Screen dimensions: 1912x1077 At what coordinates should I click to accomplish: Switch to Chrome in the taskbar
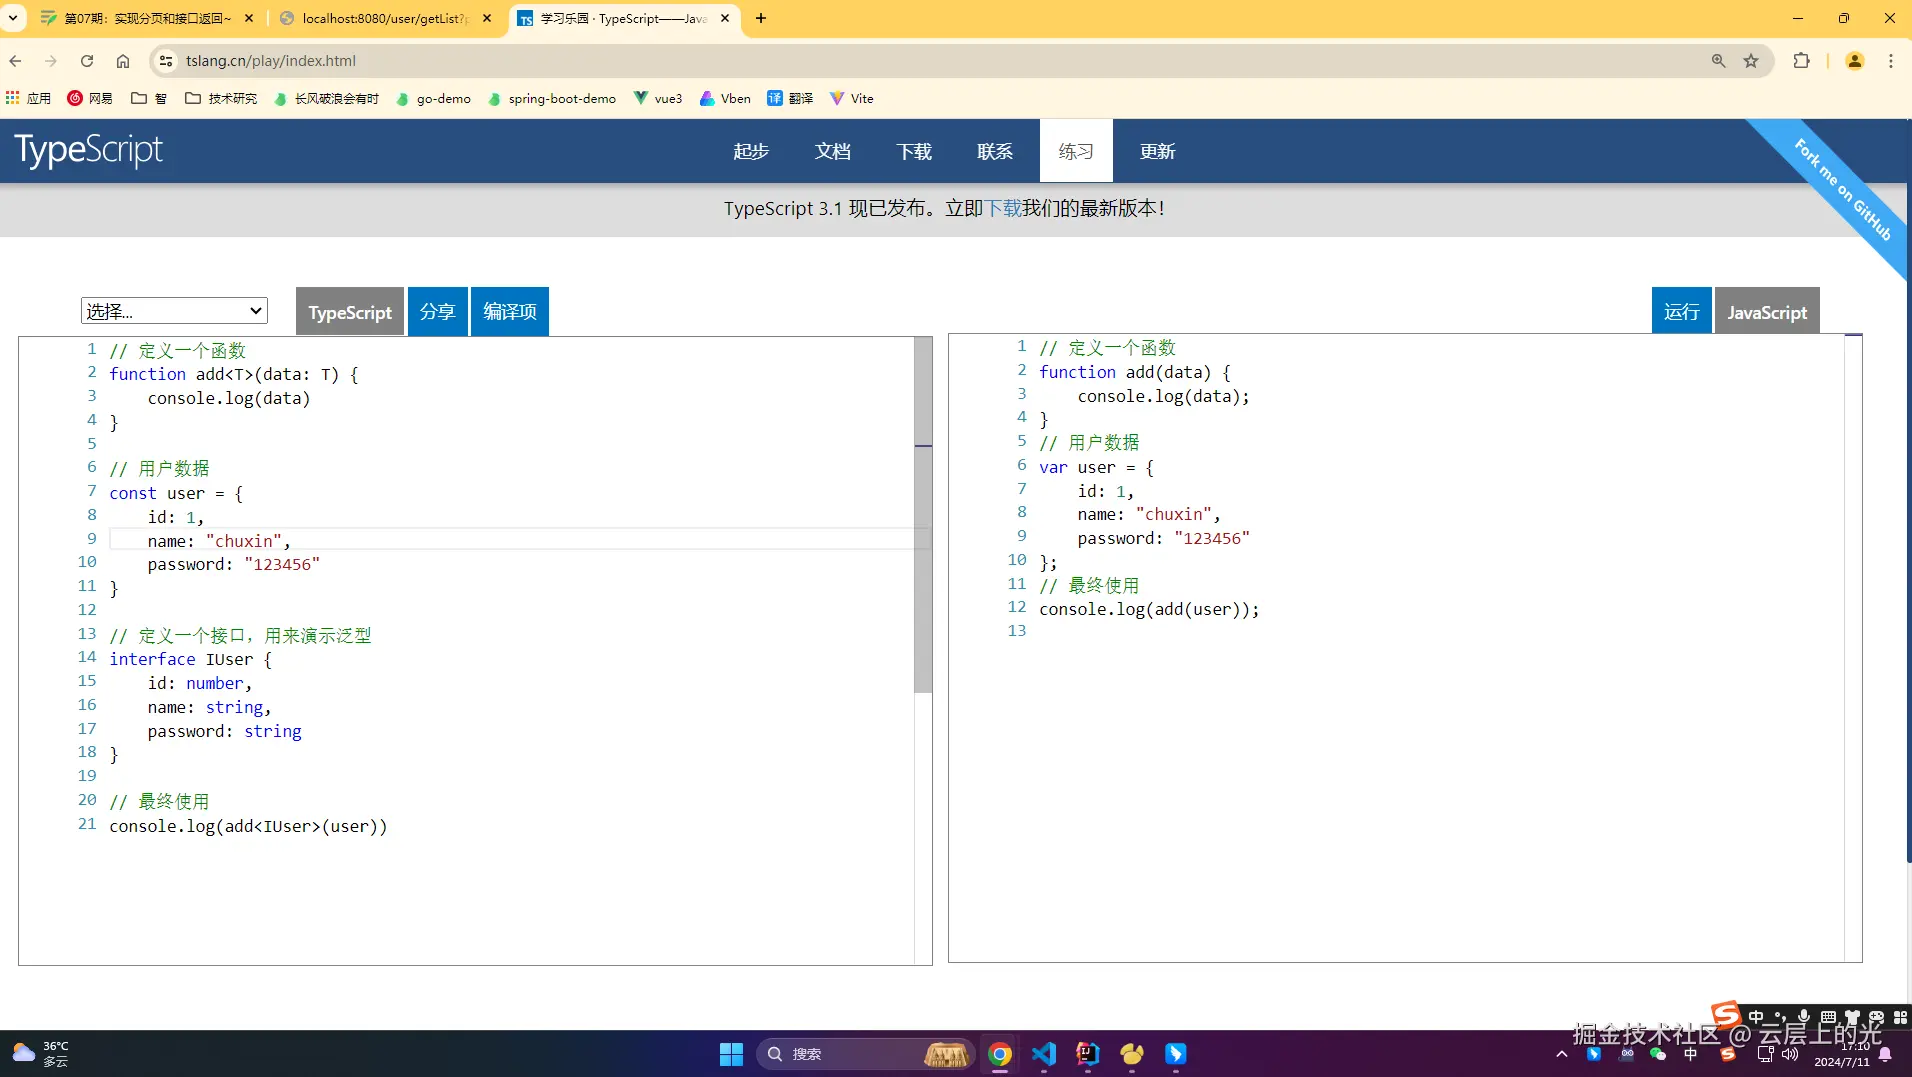[1000, 1054]
